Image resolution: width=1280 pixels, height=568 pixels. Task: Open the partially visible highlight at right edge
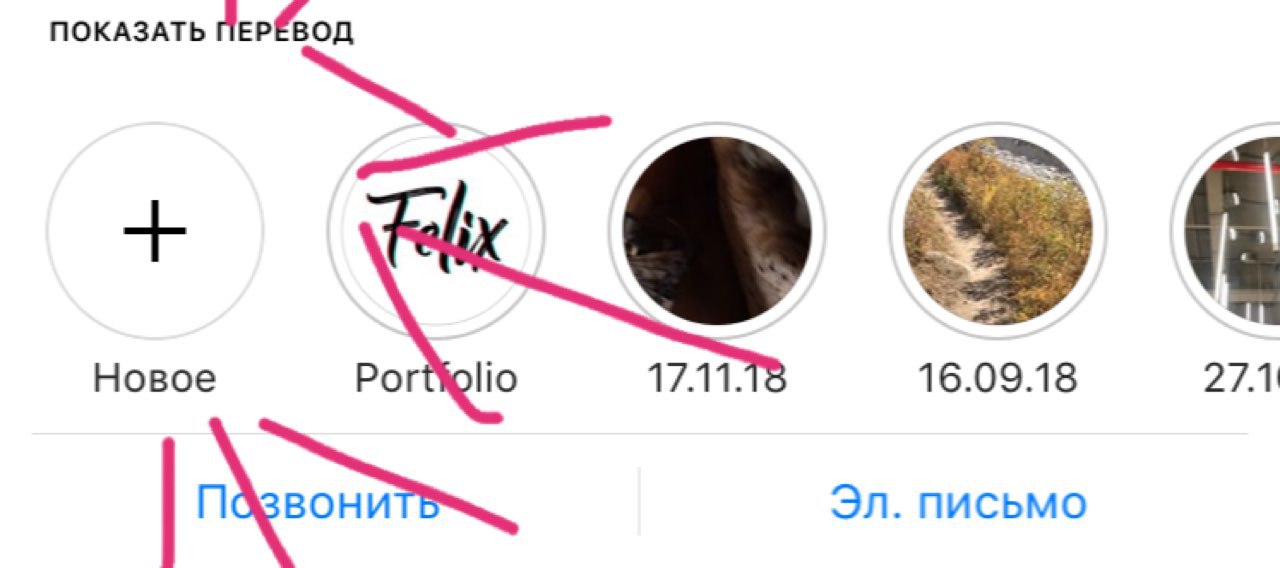[x=1226, y=232]
